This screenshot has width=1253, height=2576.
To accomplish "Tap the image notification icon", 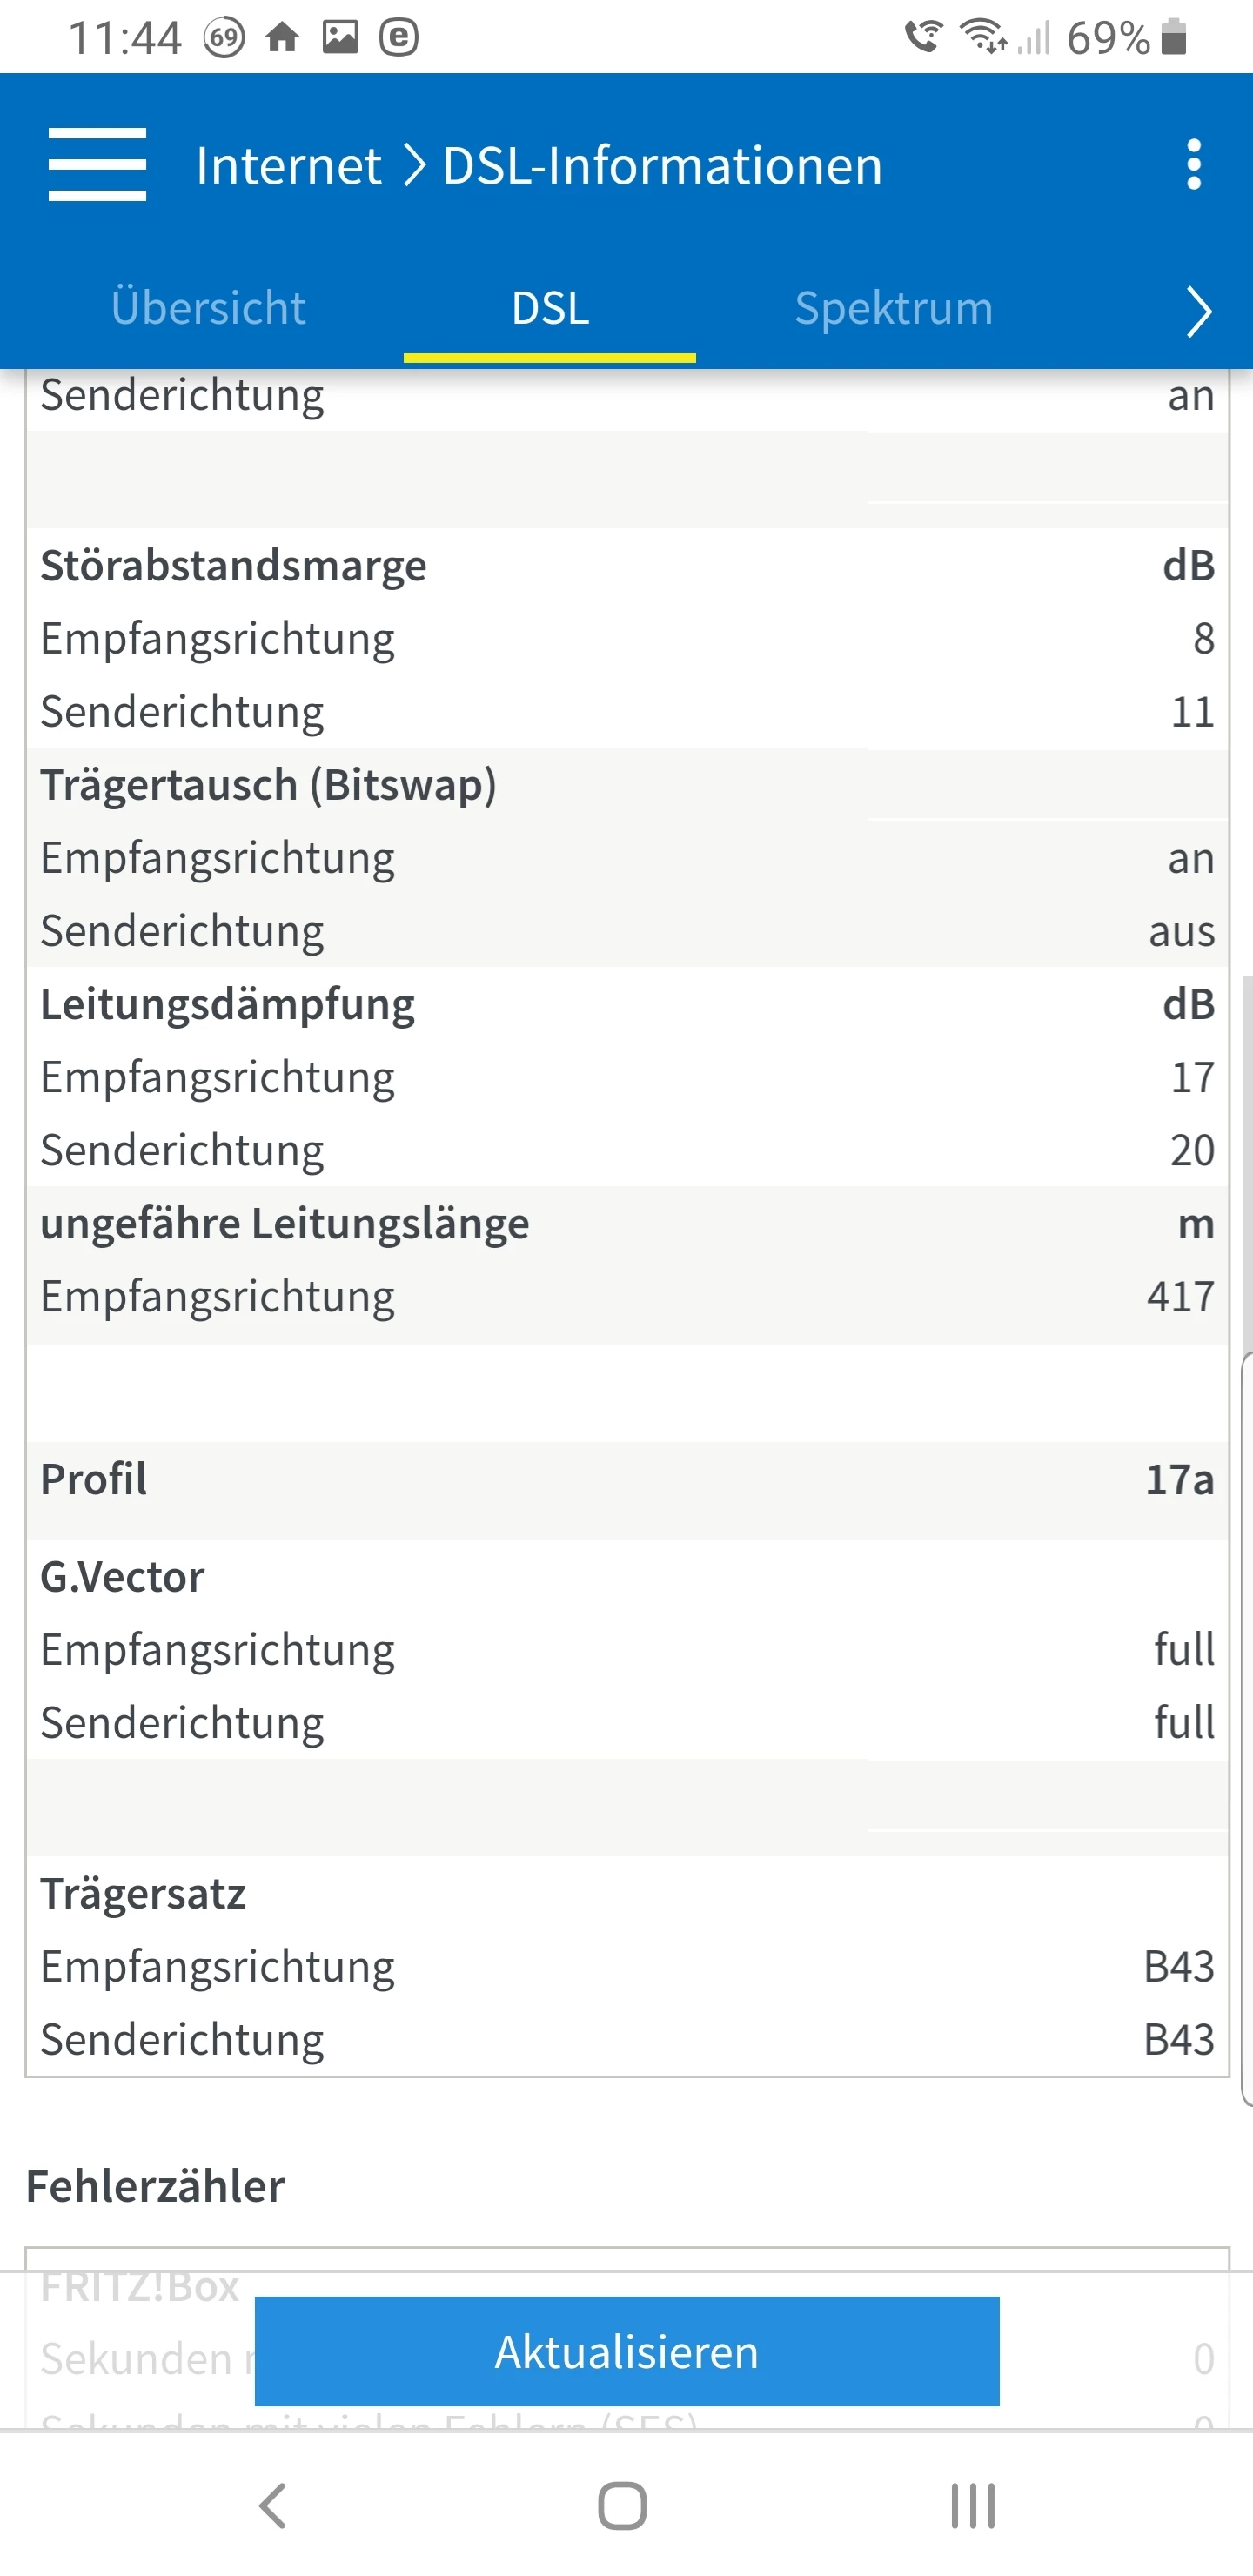I will tap(340, 38).
